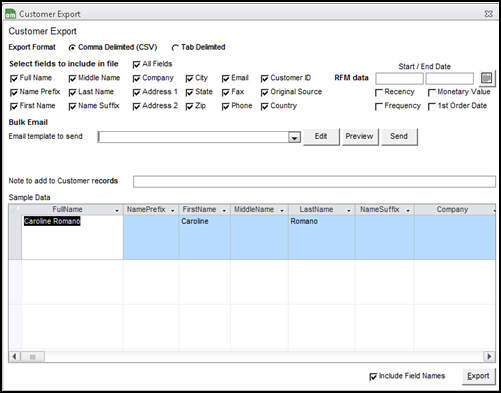This screenshot has height=393, width=501.
Task: Click the select-all corner of sample grid
Action: coord(15,210)
